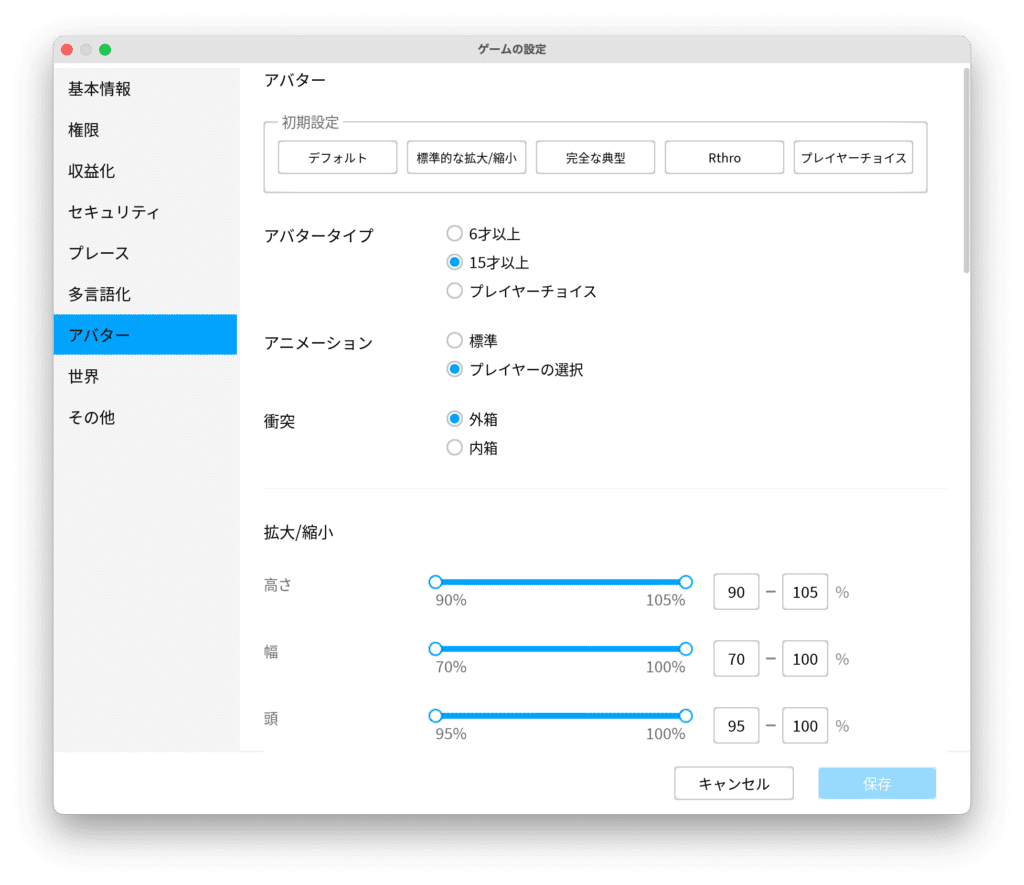Image resolution: width=1024 pixels, height=885 pixels.
Task: Choose プレイヤーチョイス avatar type option
Action: [x=455, y=291]
